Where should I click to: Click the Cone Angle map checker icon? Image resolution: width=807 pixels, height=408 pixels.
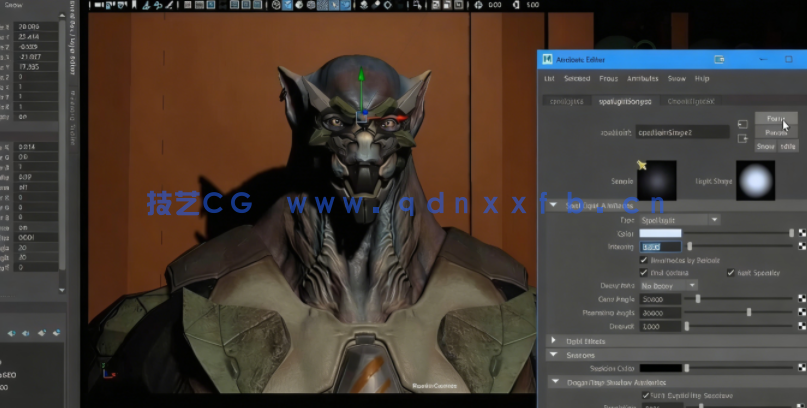(x=801, y=299)
